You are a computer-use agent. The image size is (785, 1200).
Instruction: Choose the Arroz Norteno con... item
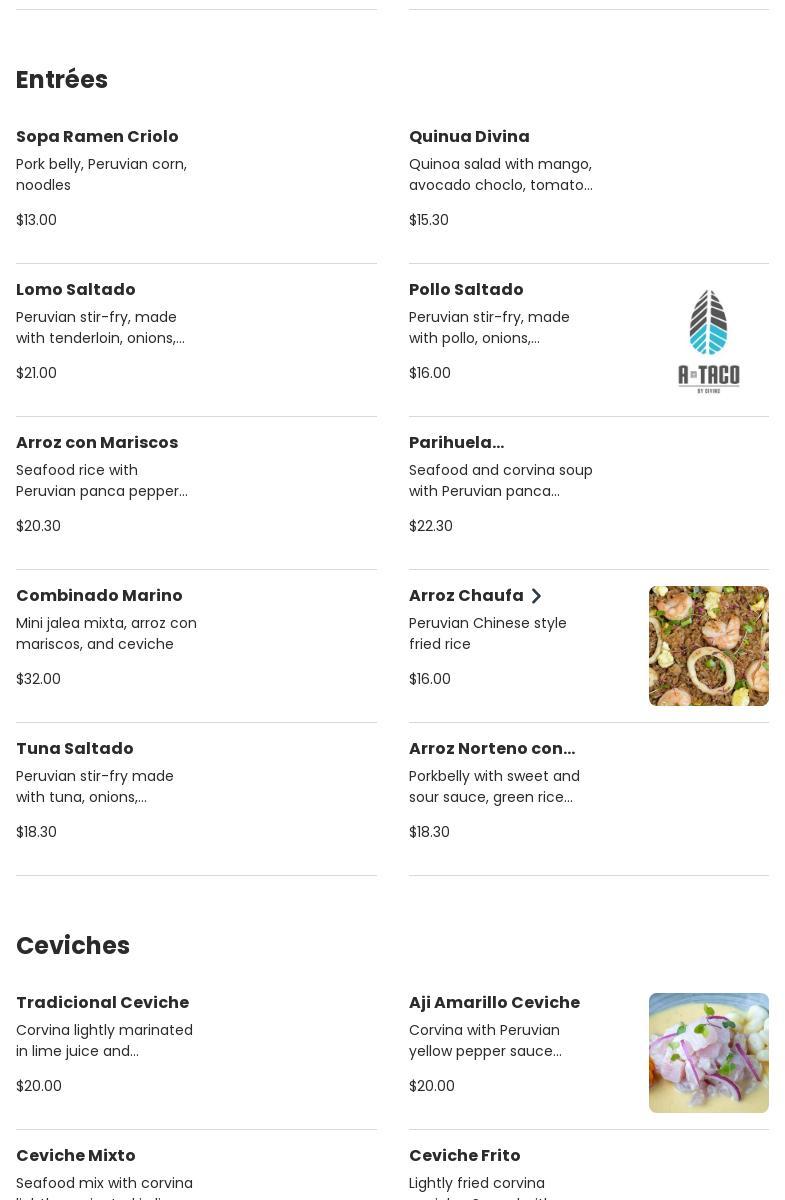[492, 749]
